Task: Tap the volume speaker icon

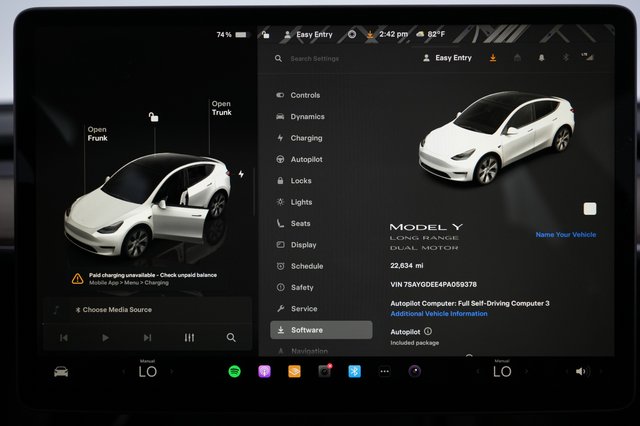Action: [580, 371]
